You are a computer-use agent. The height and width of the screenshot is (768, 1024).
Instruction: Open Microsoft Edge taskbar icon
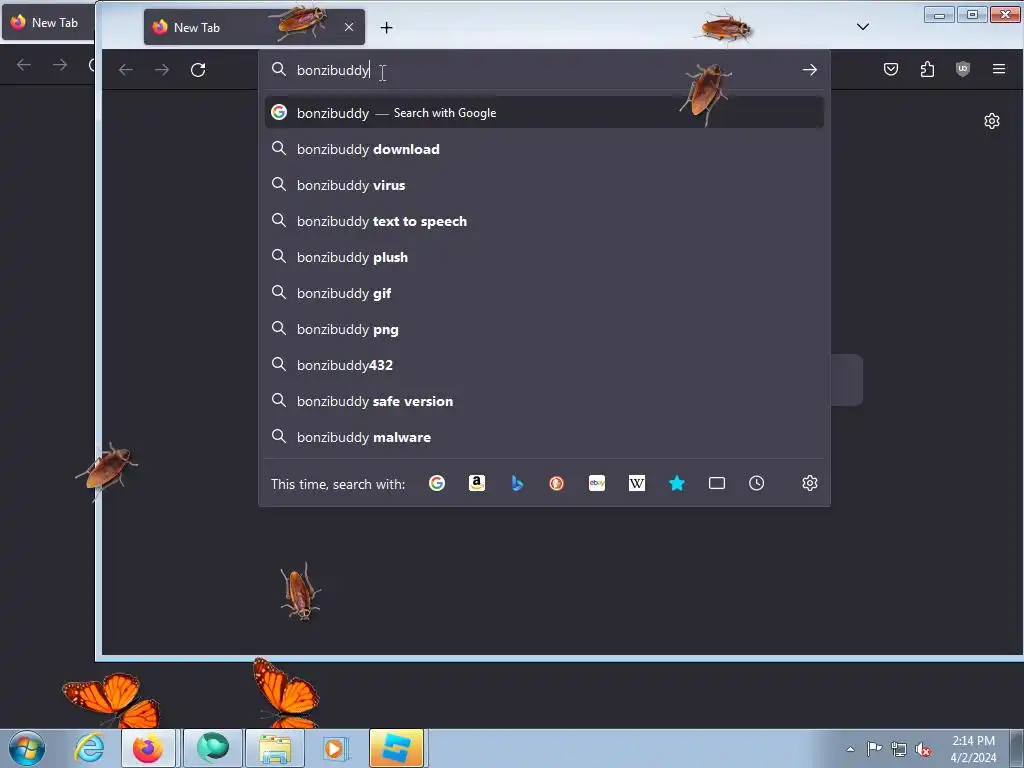pyautogui.click(x=212, y=748)
